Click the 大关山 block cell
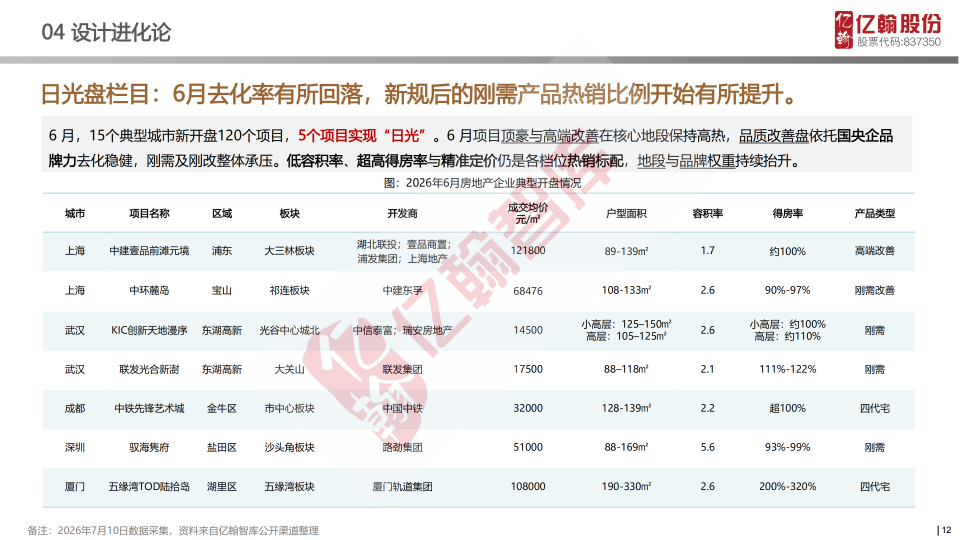Screen dimensions: 960x540 click(x=289, y=369)
